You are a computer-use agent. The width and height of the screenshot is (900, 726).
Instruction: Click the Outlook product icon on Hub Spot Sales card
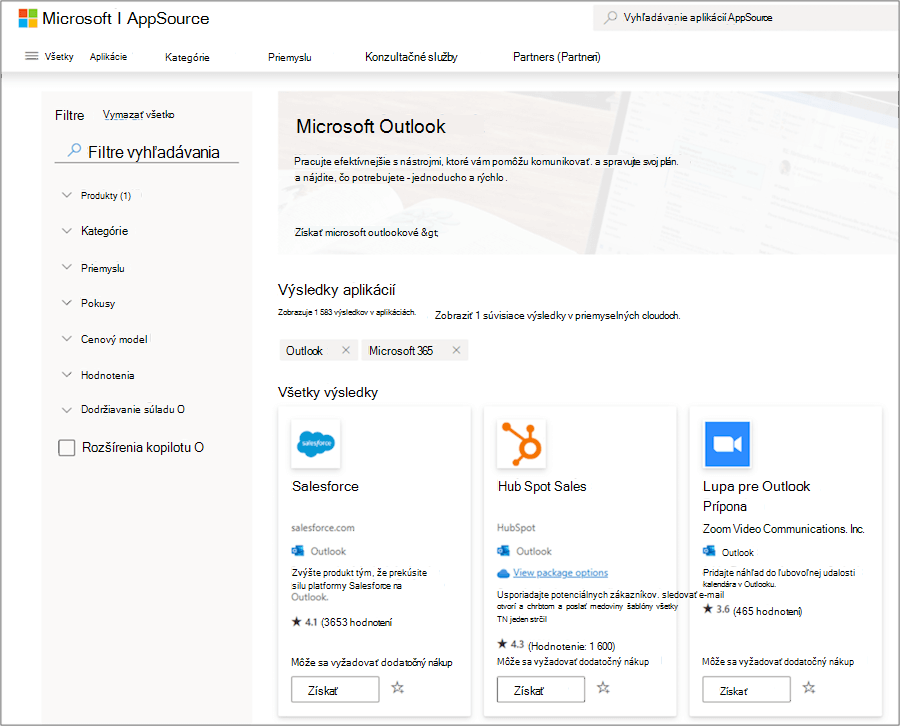click(x=503, y=551)
